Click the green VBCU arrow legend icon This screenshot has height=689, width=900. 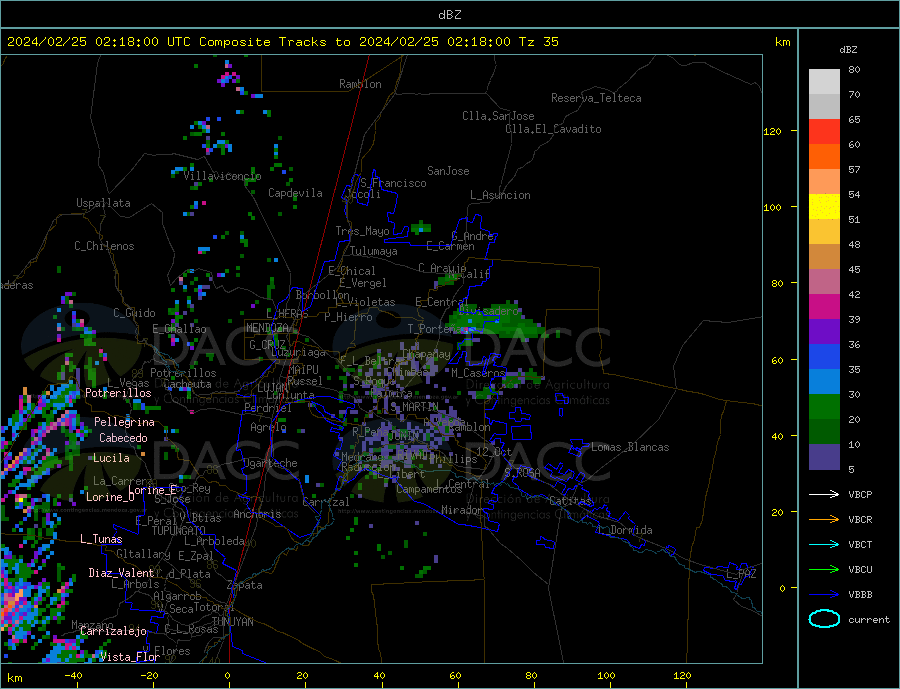(824, 570)
